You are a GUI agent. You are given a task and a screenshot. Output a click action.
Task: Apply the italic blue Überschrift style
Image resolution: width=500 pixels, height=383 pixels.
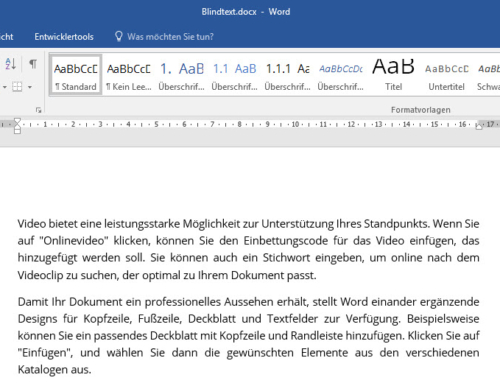340,76
